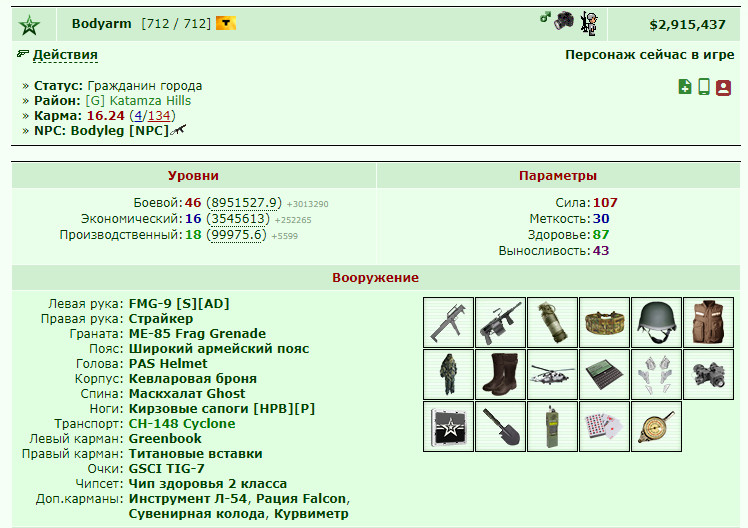Click the green add-note document icon

coord(685,87)
